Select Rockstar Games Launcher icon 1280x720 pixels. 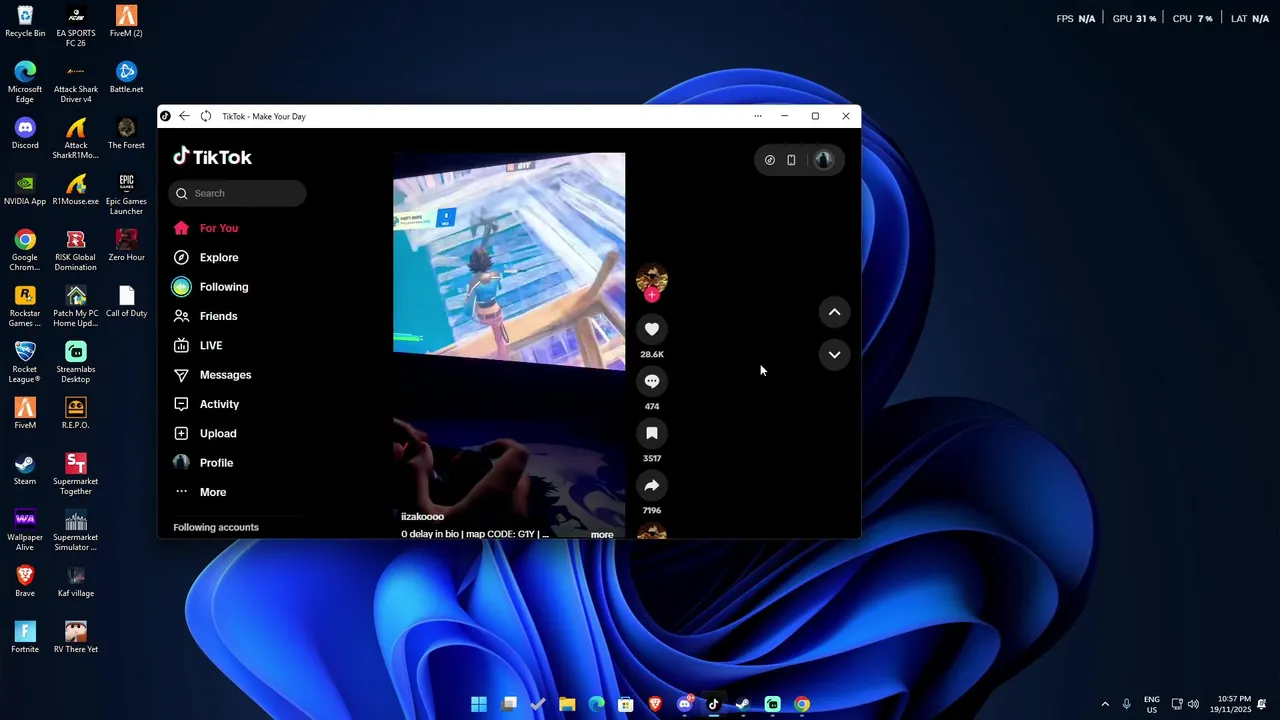tap(25, 306)
